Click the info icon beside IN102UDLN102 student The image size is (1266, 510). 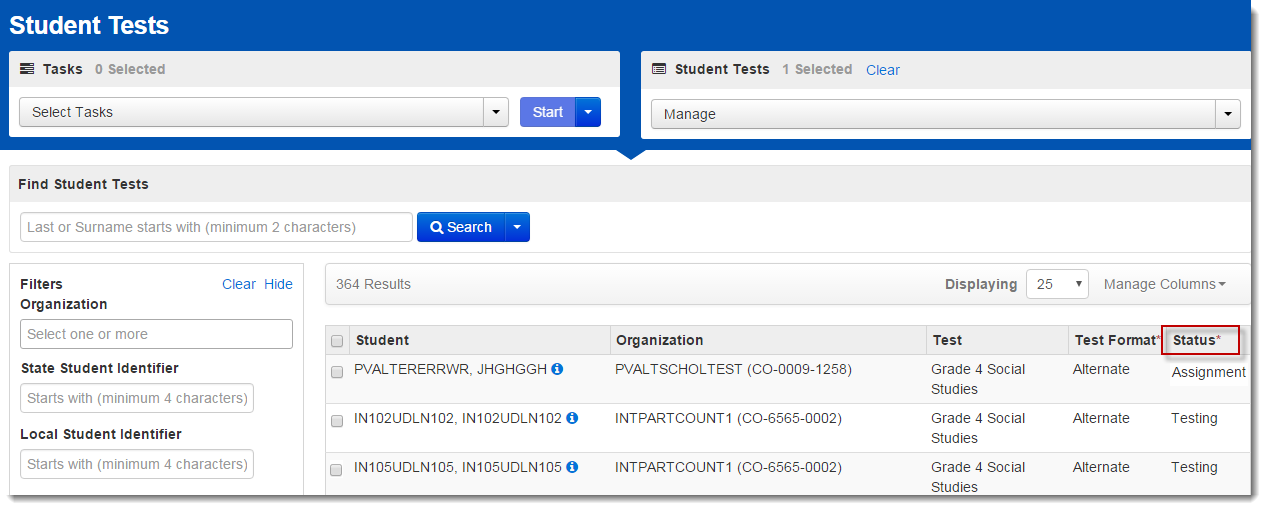click(x=572, y=418)
